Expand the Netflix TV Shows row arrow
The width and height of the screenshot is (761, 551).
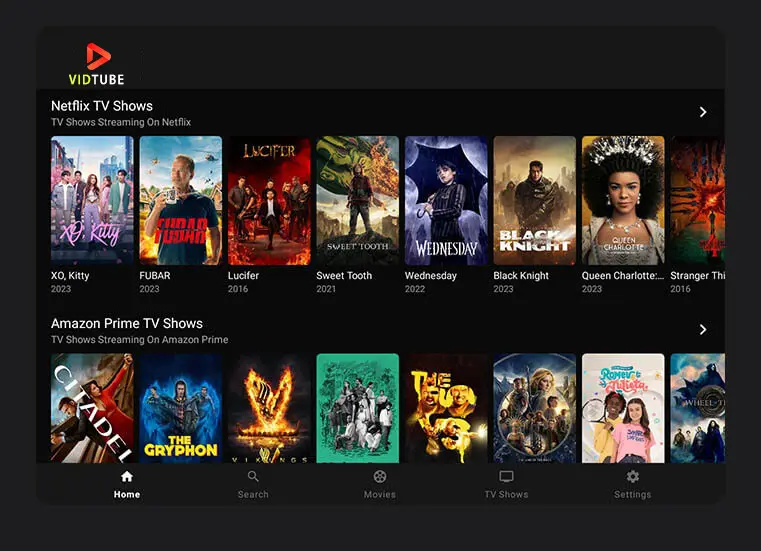pos(703,112)
